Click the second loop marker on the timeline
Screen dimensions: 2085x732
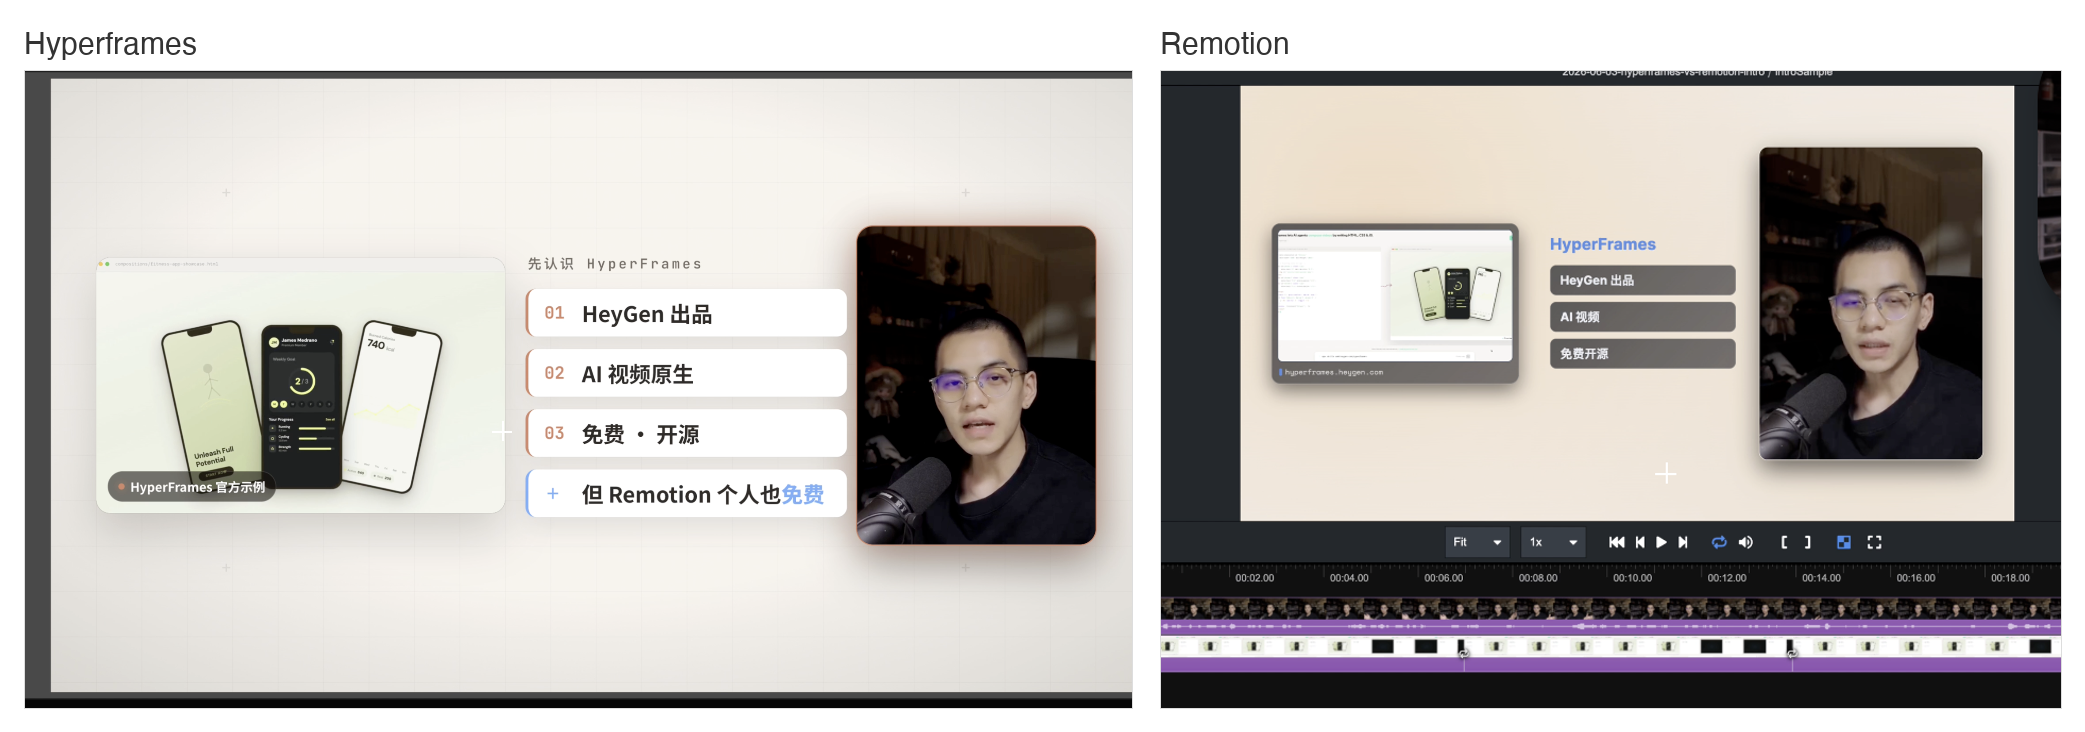coord(1792,654)
